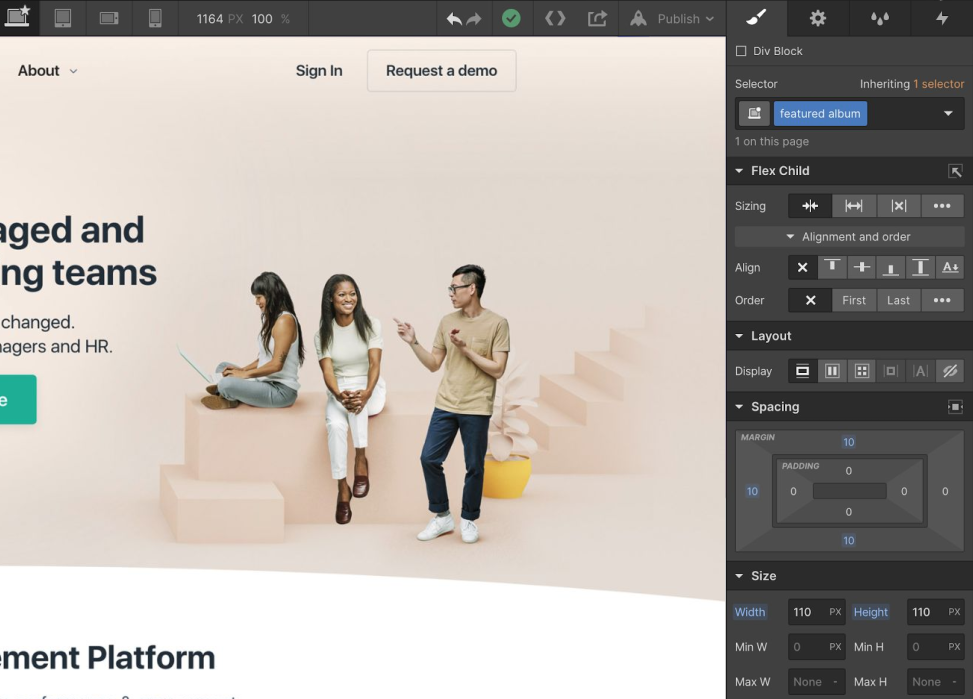
Task: Select the Style panel paintbrush icon
Action: coord(756,18)
